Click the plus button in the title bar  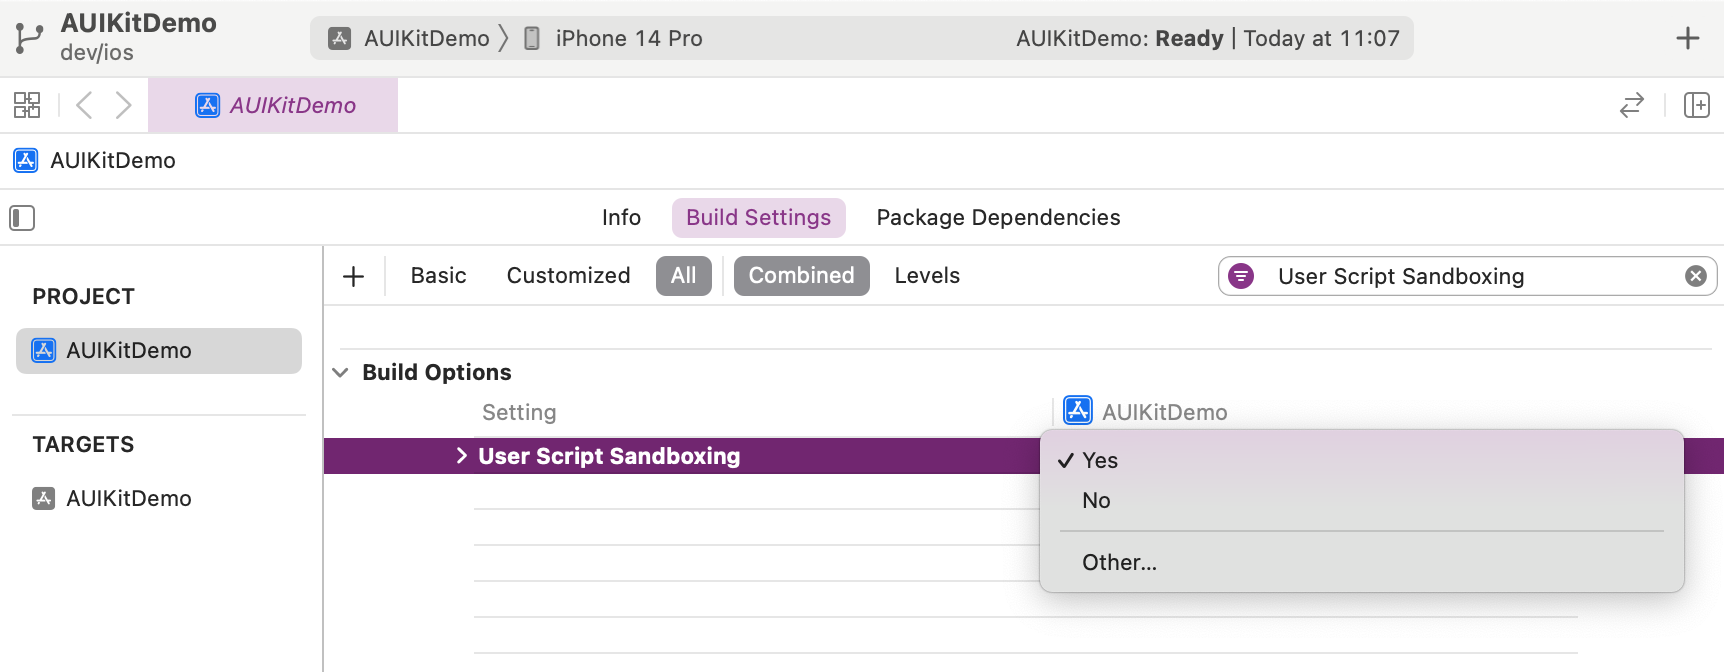coord(1688,38)
